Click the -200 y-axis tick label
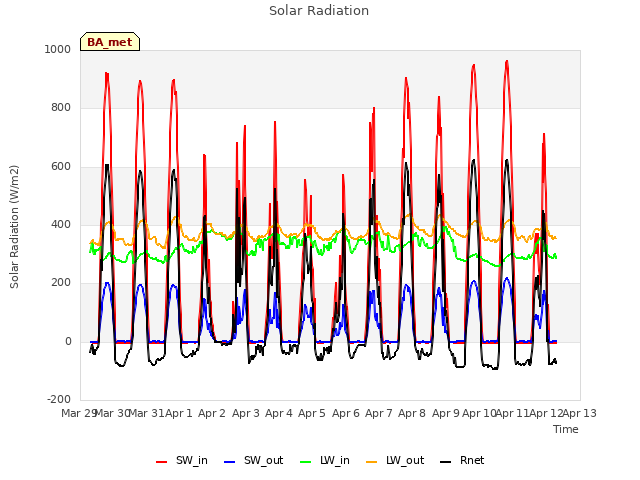Screen dimensions: 640x480 59,399
